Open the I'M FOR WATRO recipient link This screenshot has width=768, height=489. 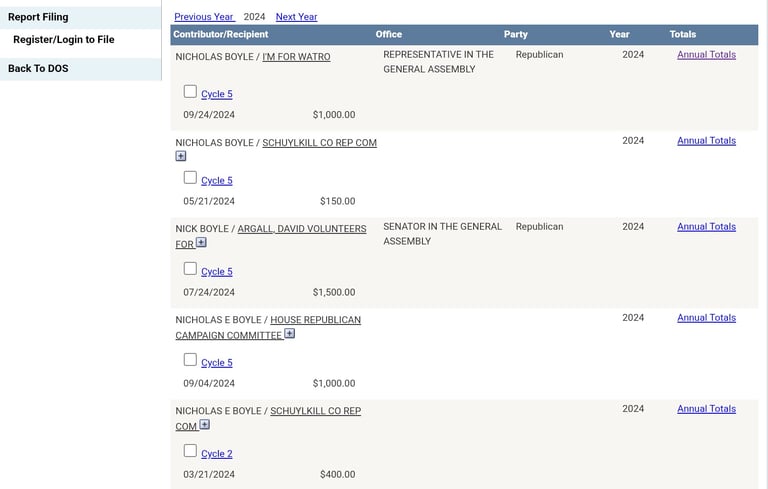296,57
